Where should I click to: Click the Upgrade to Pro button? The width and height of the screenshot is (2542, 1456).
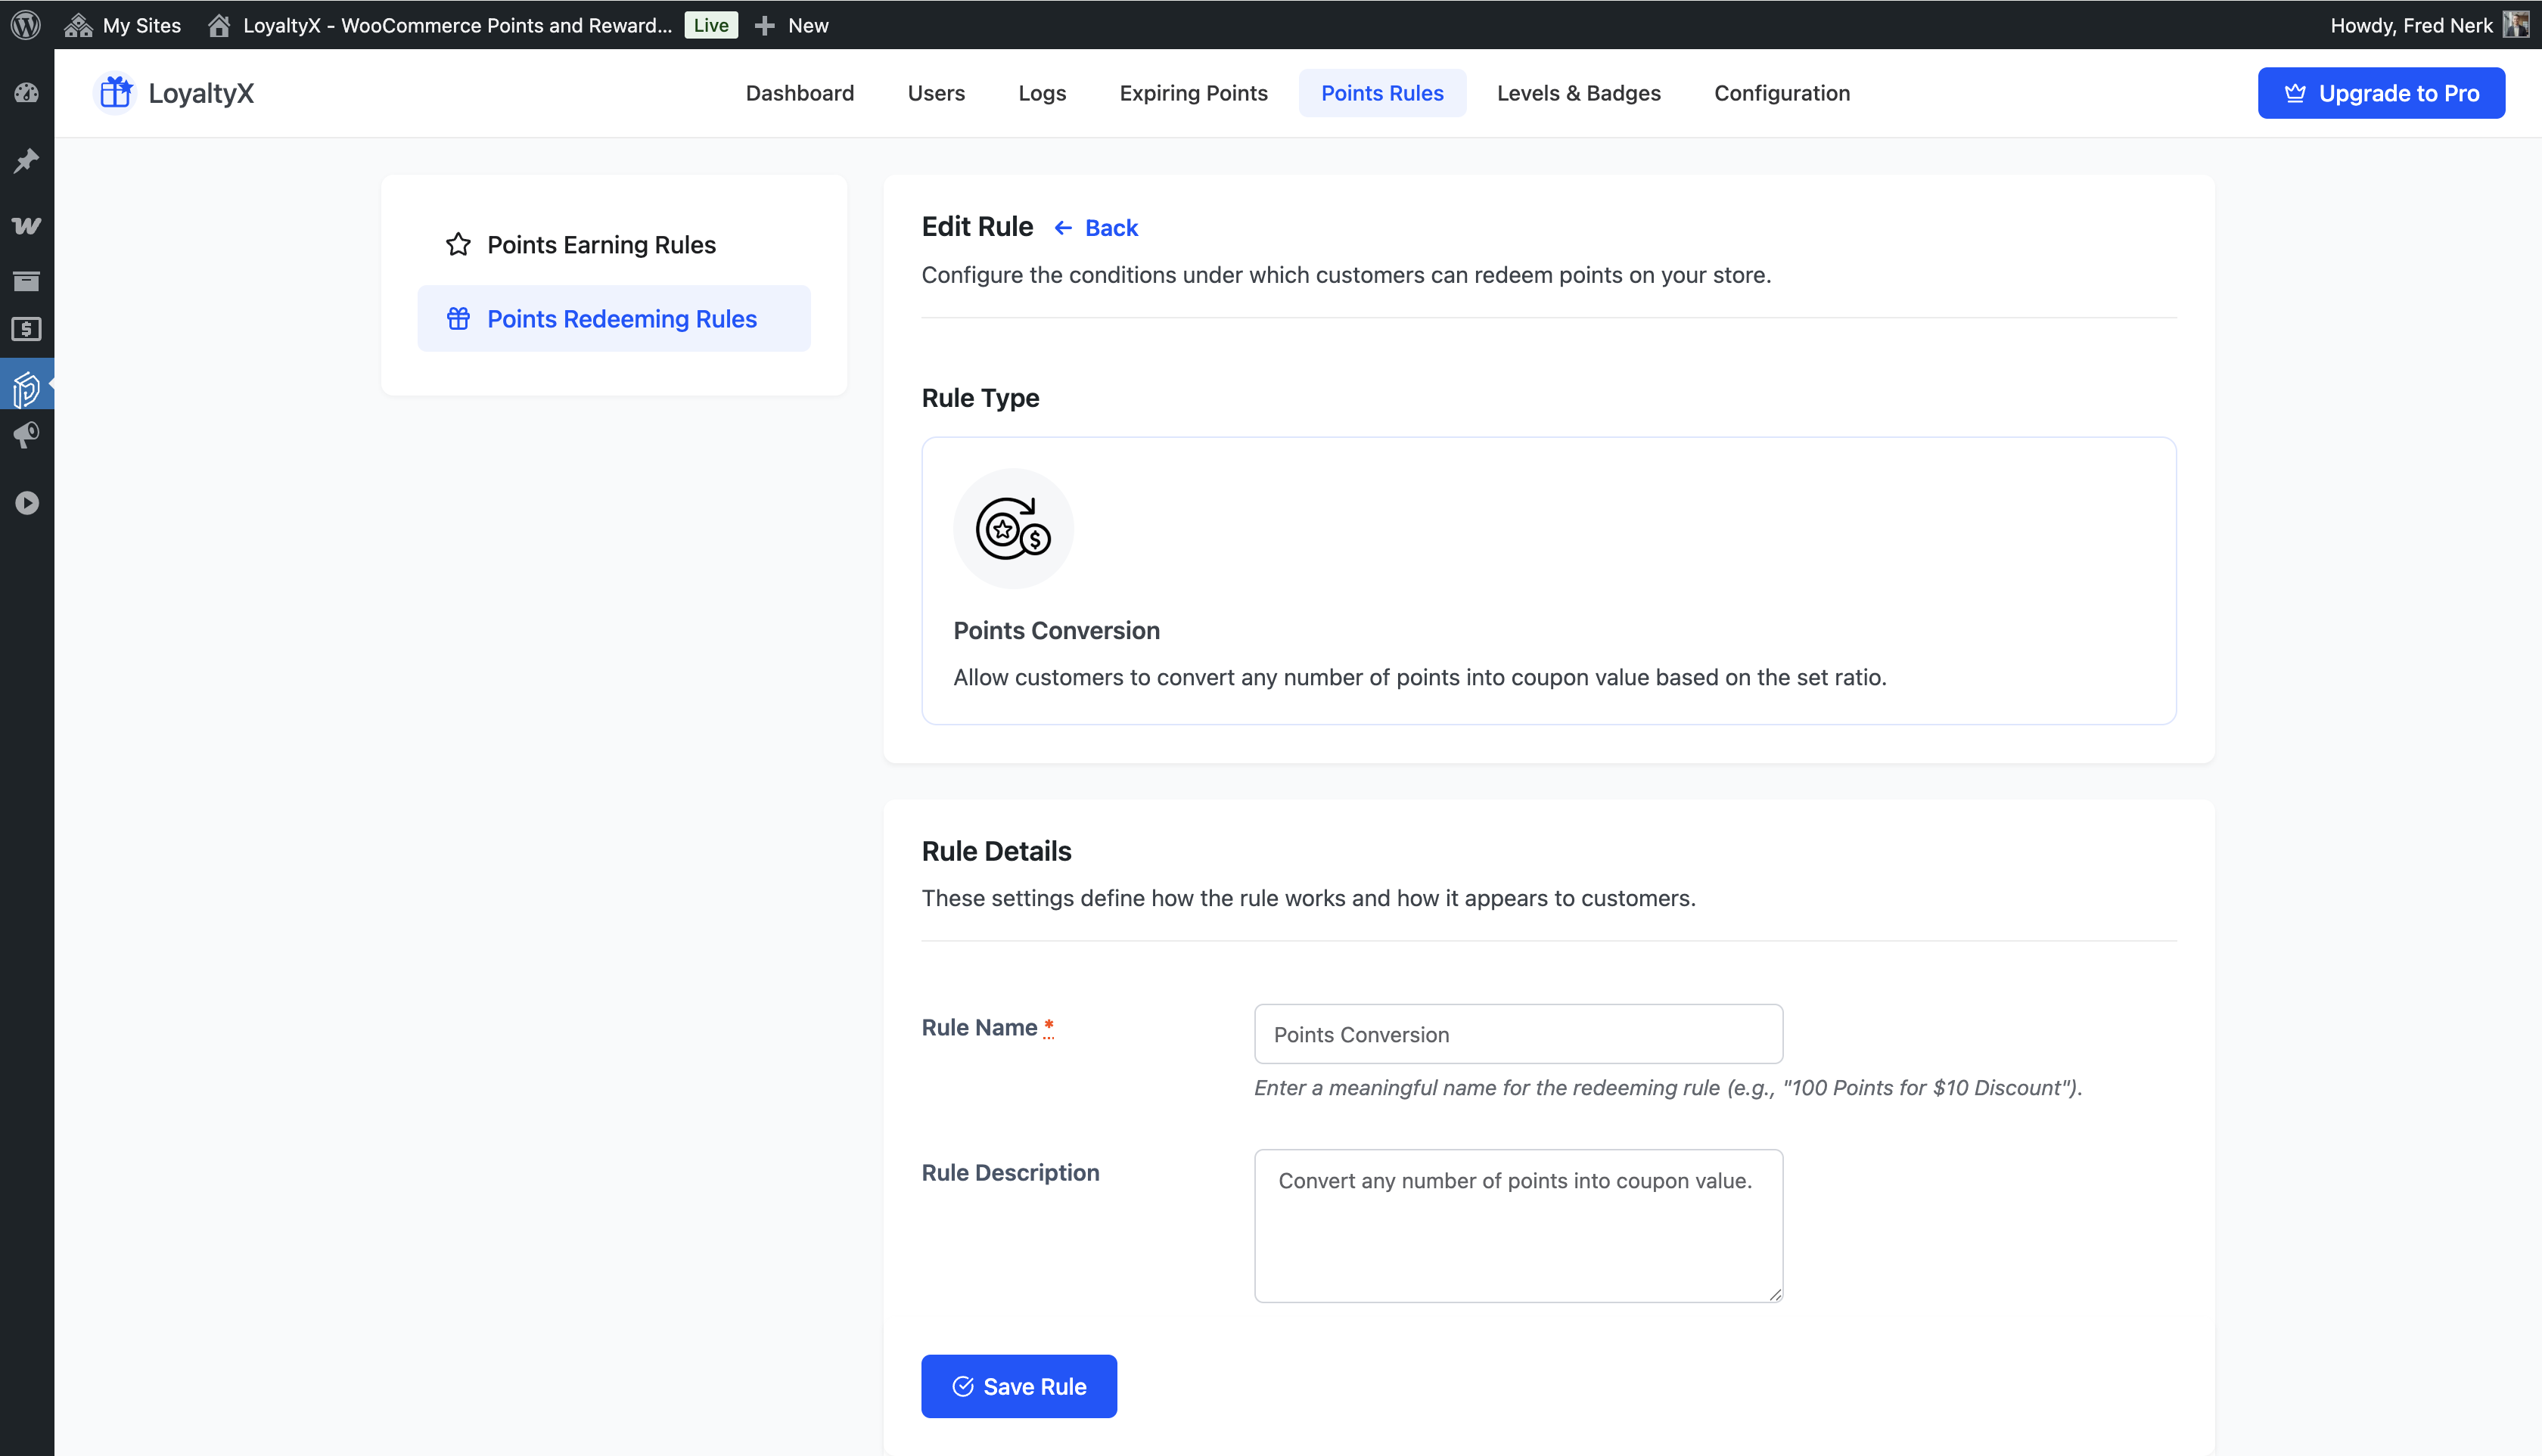point(2380,93)
